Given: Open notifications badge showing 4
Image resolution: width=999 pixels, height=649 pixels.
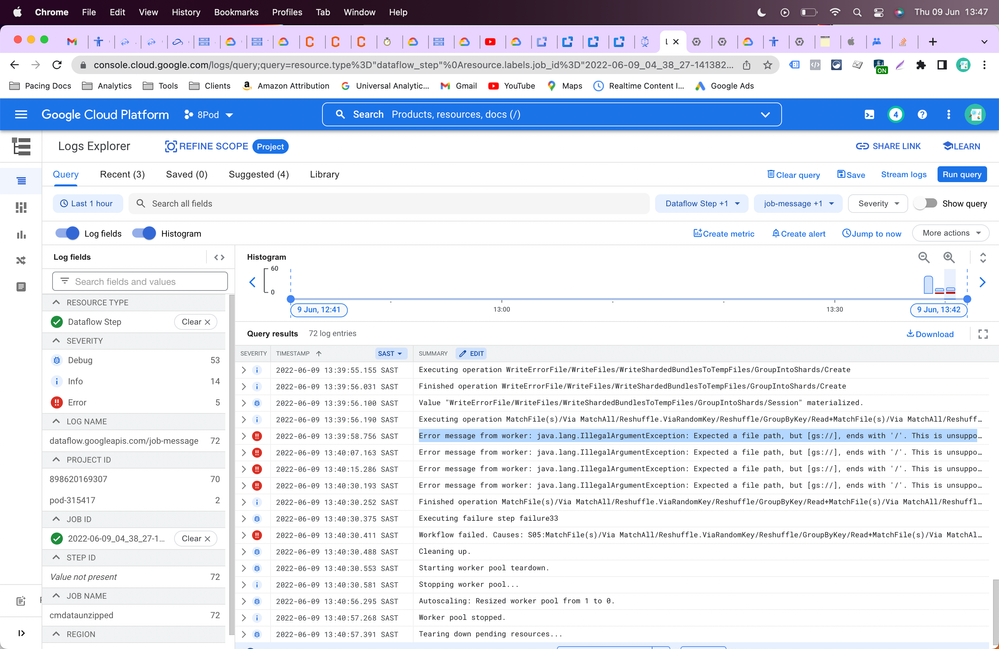Looking at the screenshot, I should pos(895,115).
